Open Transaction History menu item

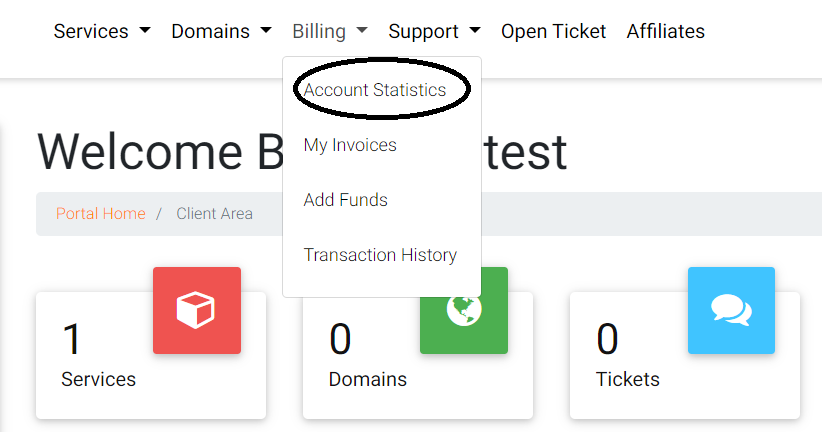[x=380, y=255]
